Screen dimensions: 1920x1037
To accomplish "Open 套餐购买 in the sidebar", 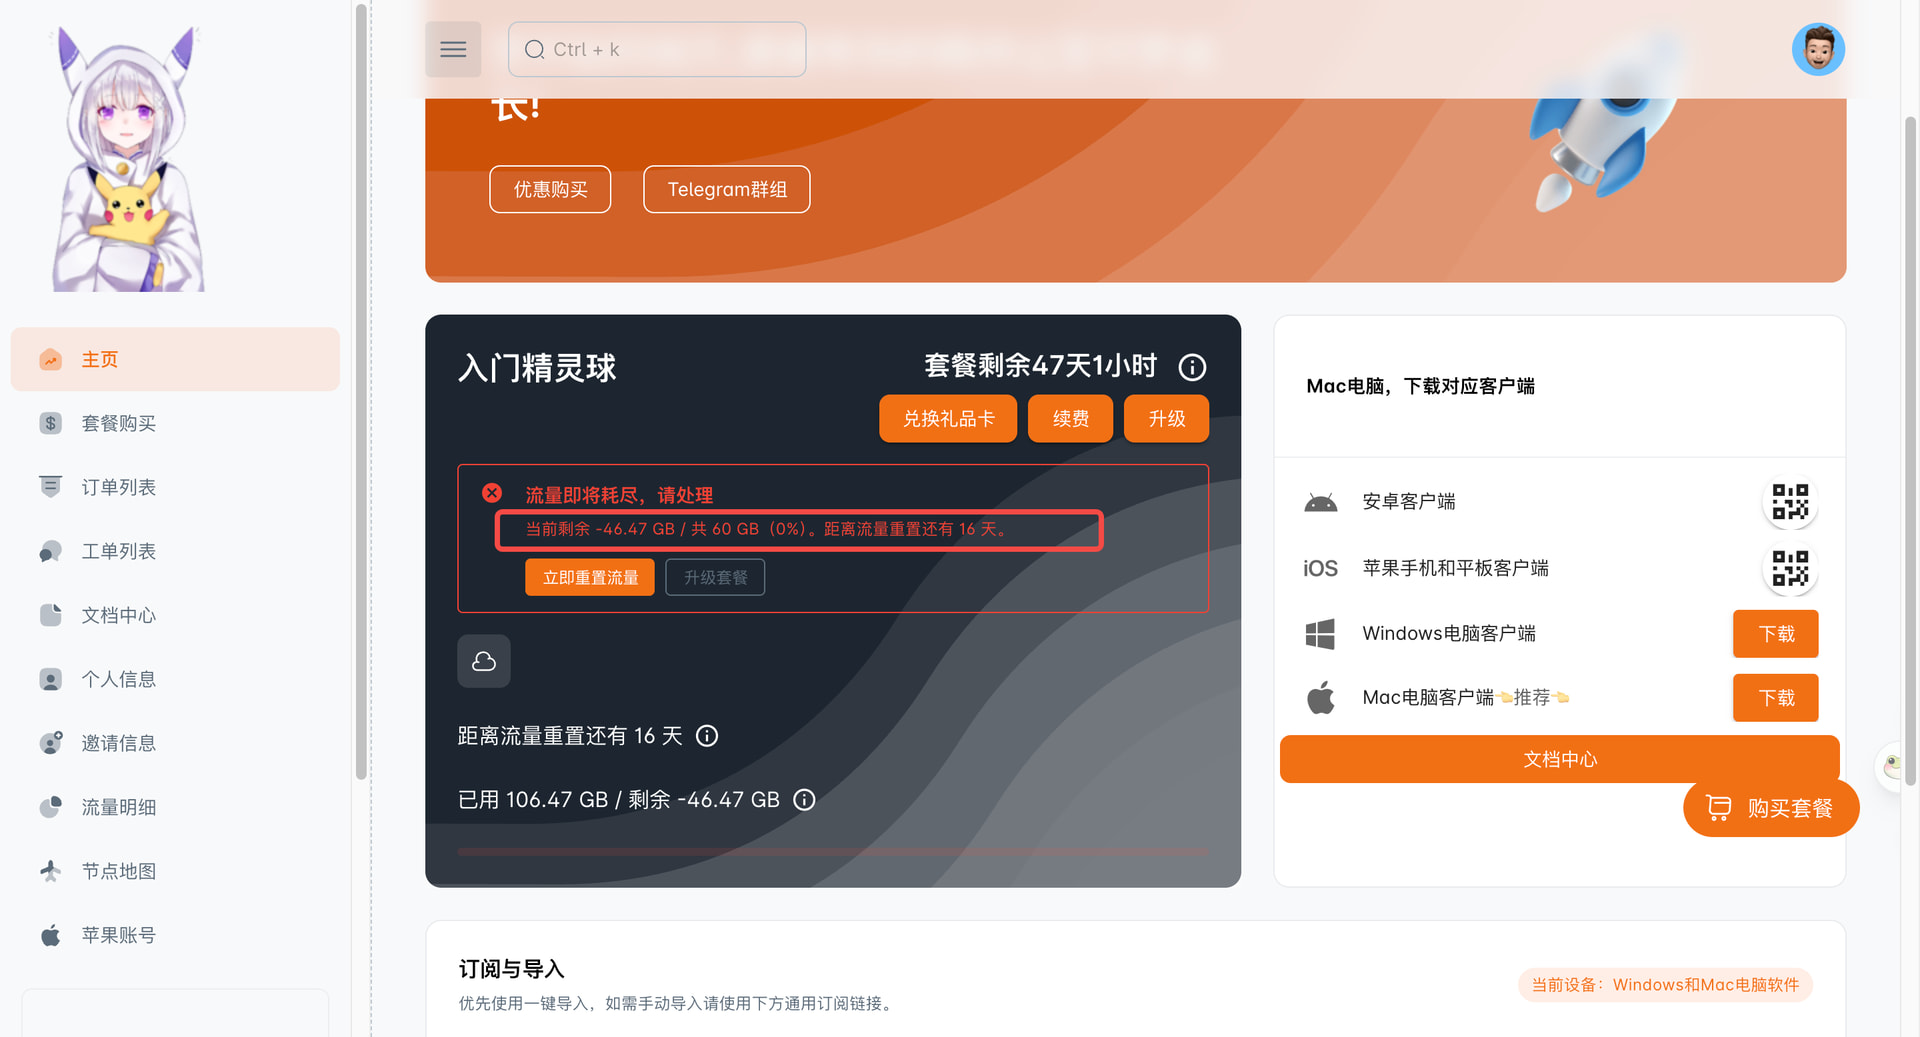I will point(175,423).
